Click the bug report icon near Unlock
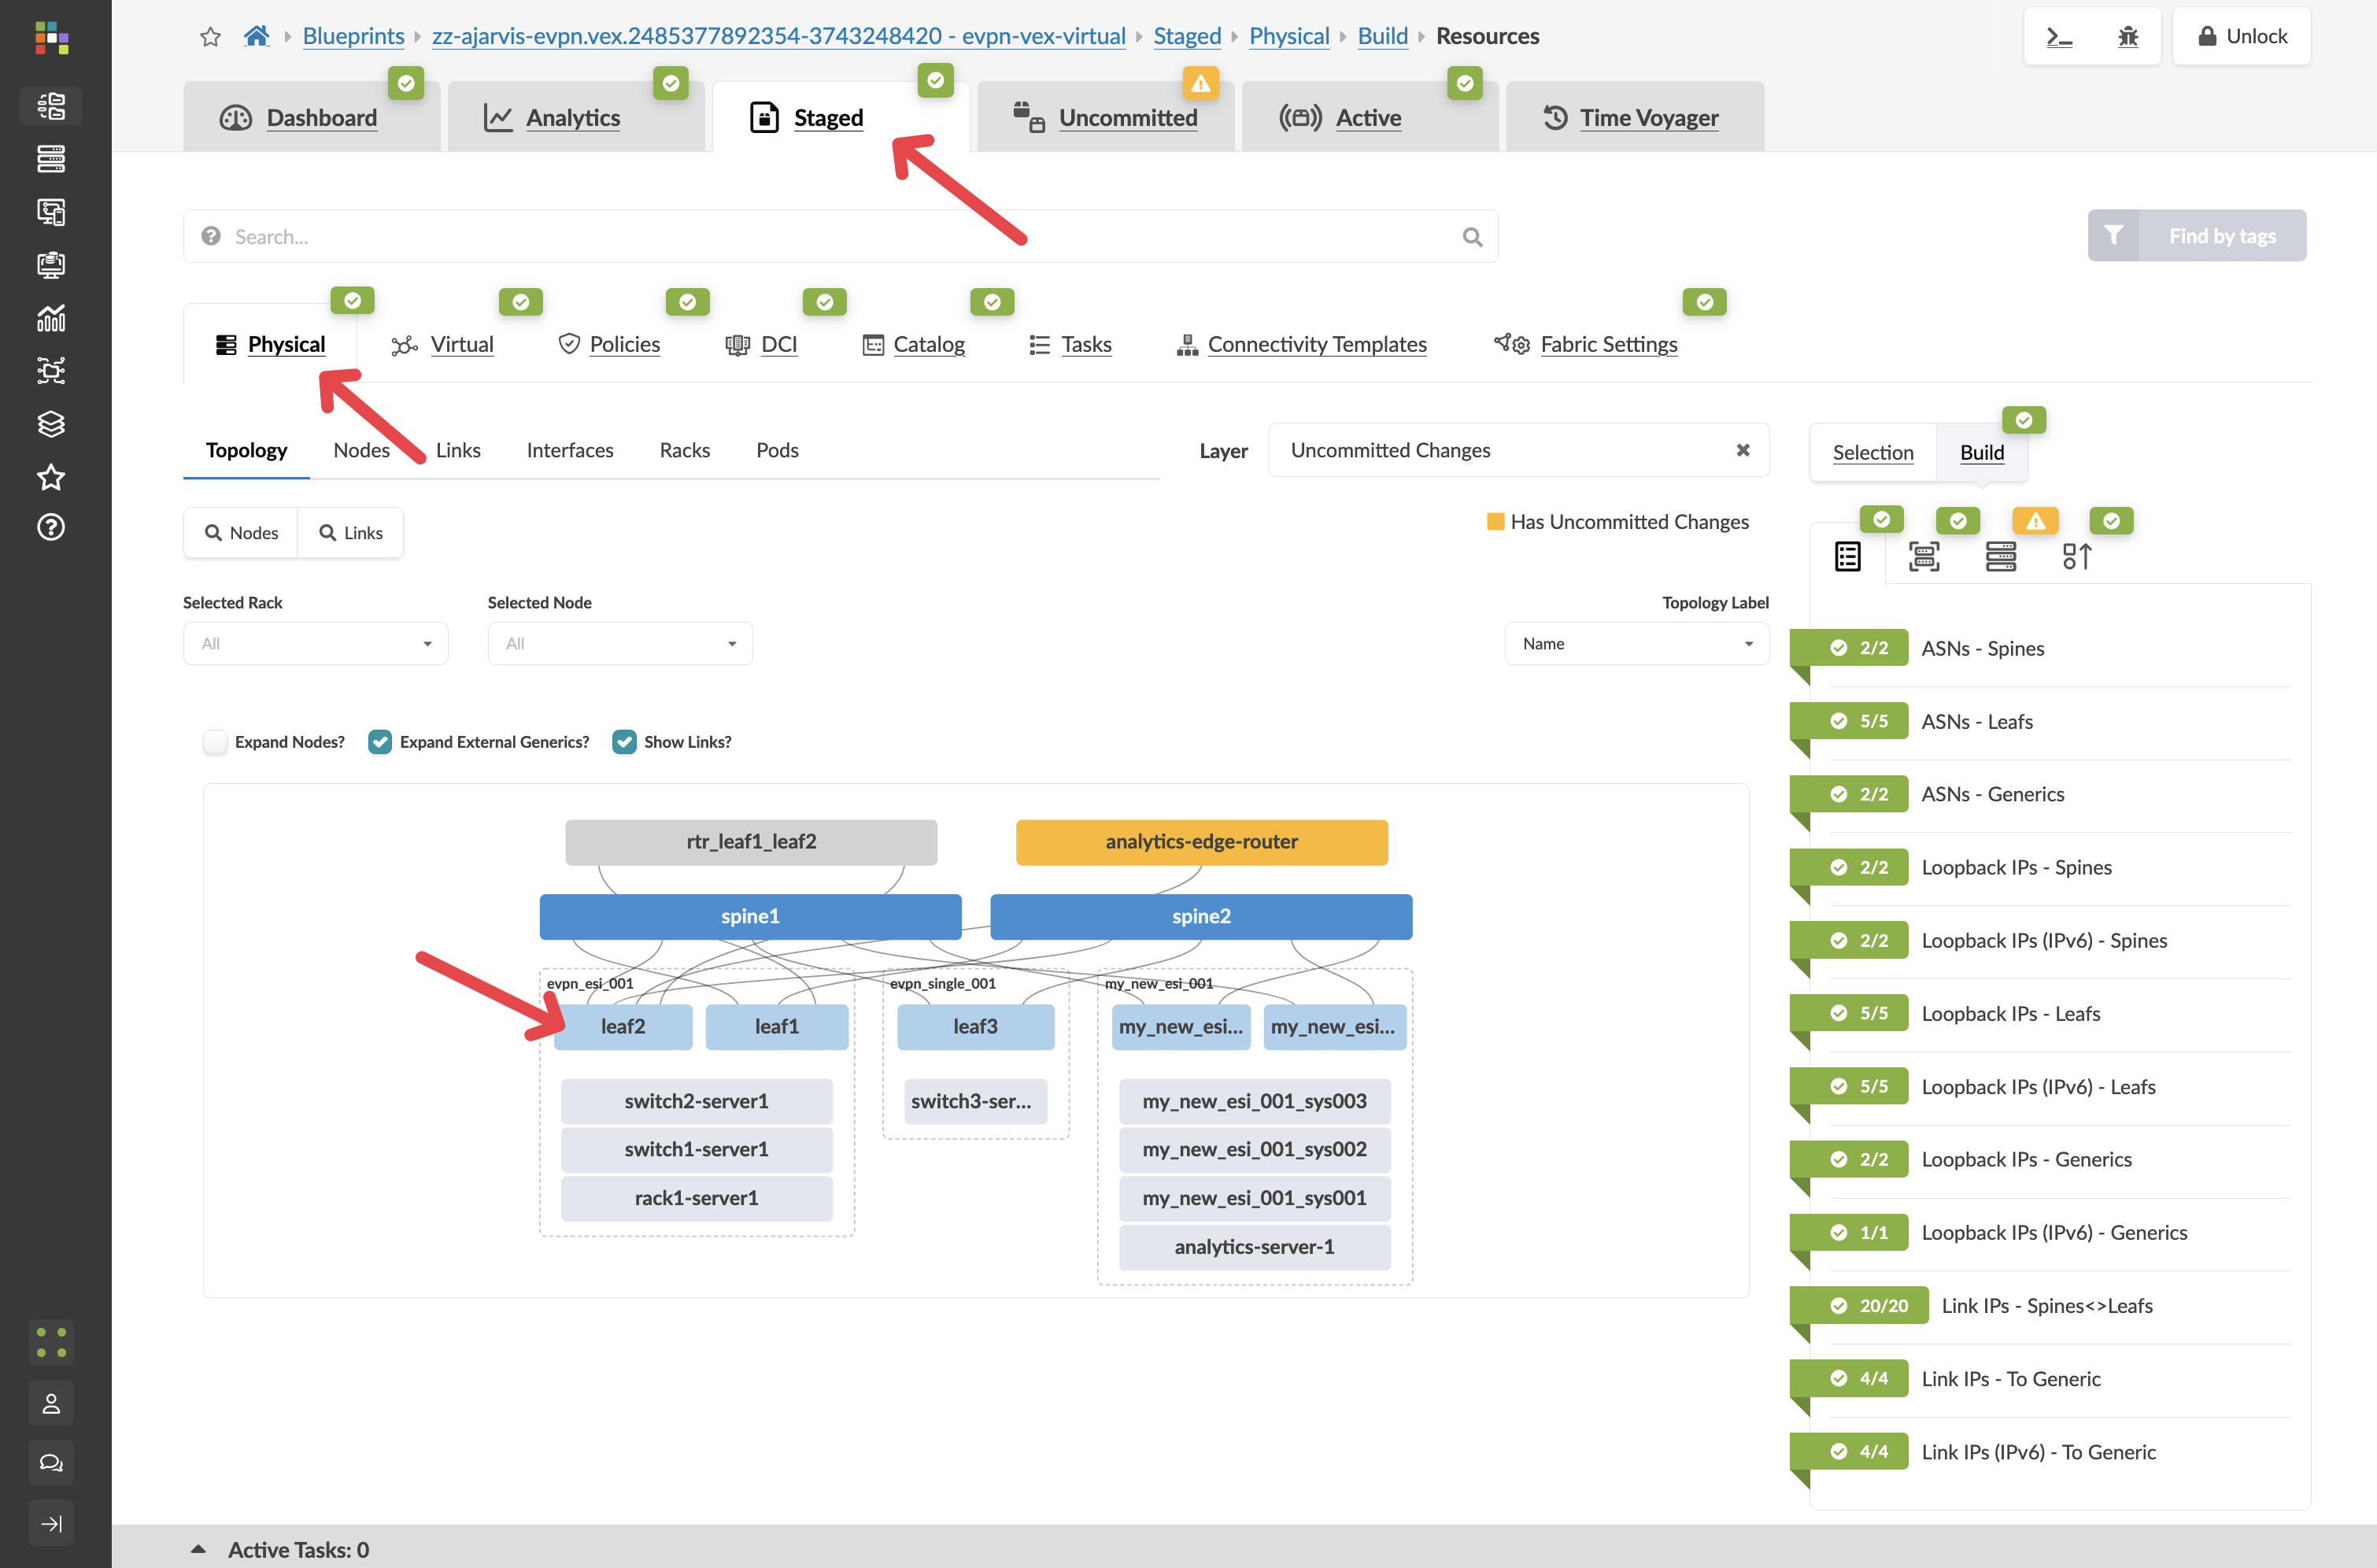 click(2128, 36)
